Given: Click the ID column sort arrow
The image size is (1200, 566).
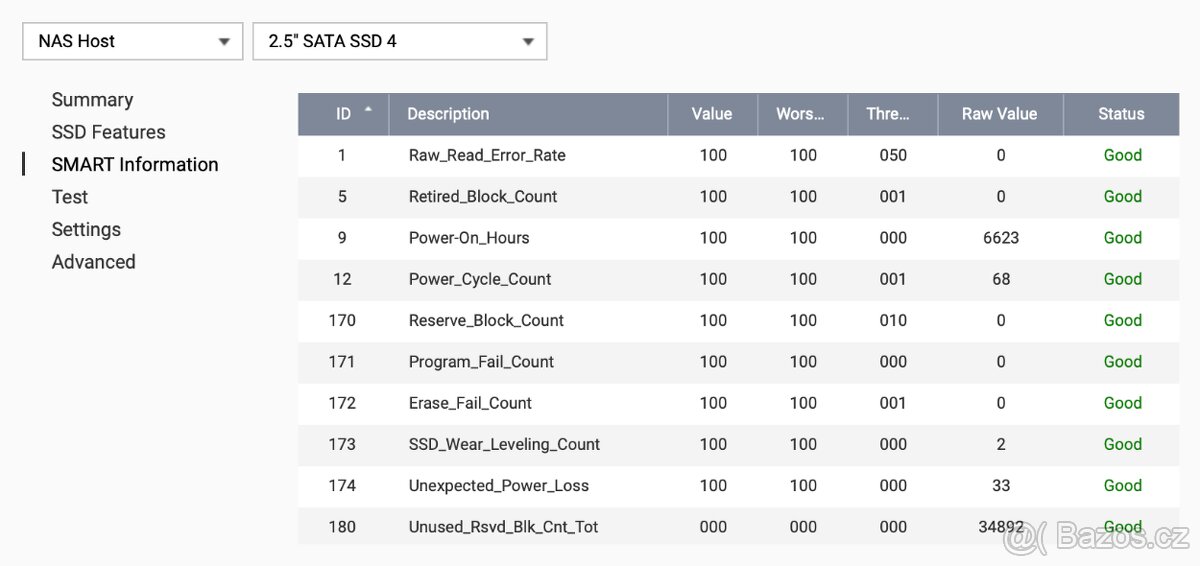Looking at the screenshot, I should (x=368, y=108).
